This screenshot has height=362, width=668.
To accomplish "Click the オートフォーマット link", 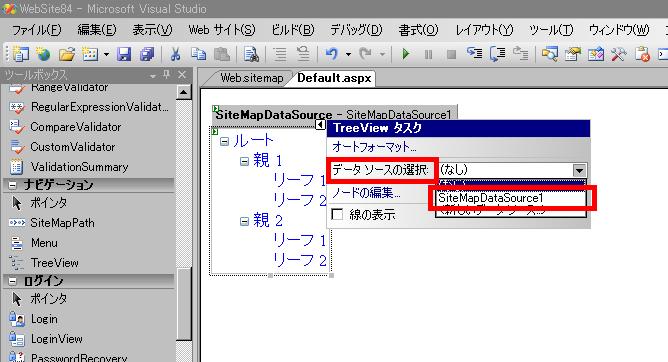I will [374, 147].
